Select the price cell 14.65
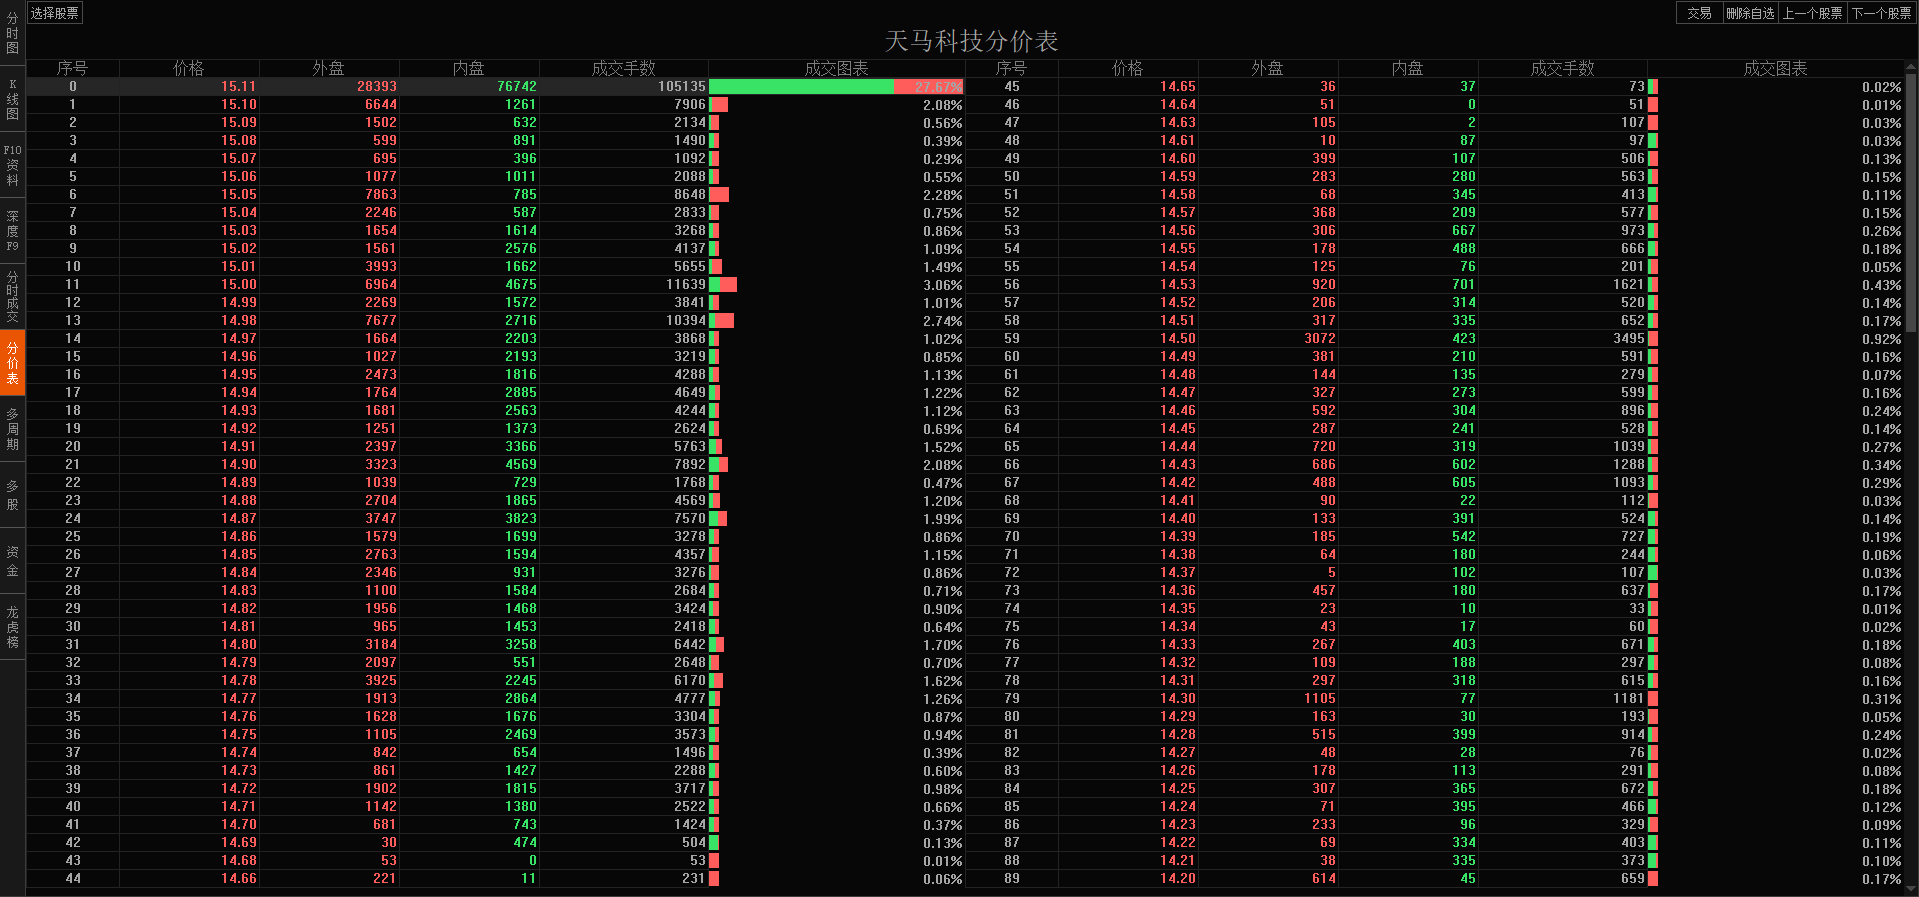 click(1177, 87)
